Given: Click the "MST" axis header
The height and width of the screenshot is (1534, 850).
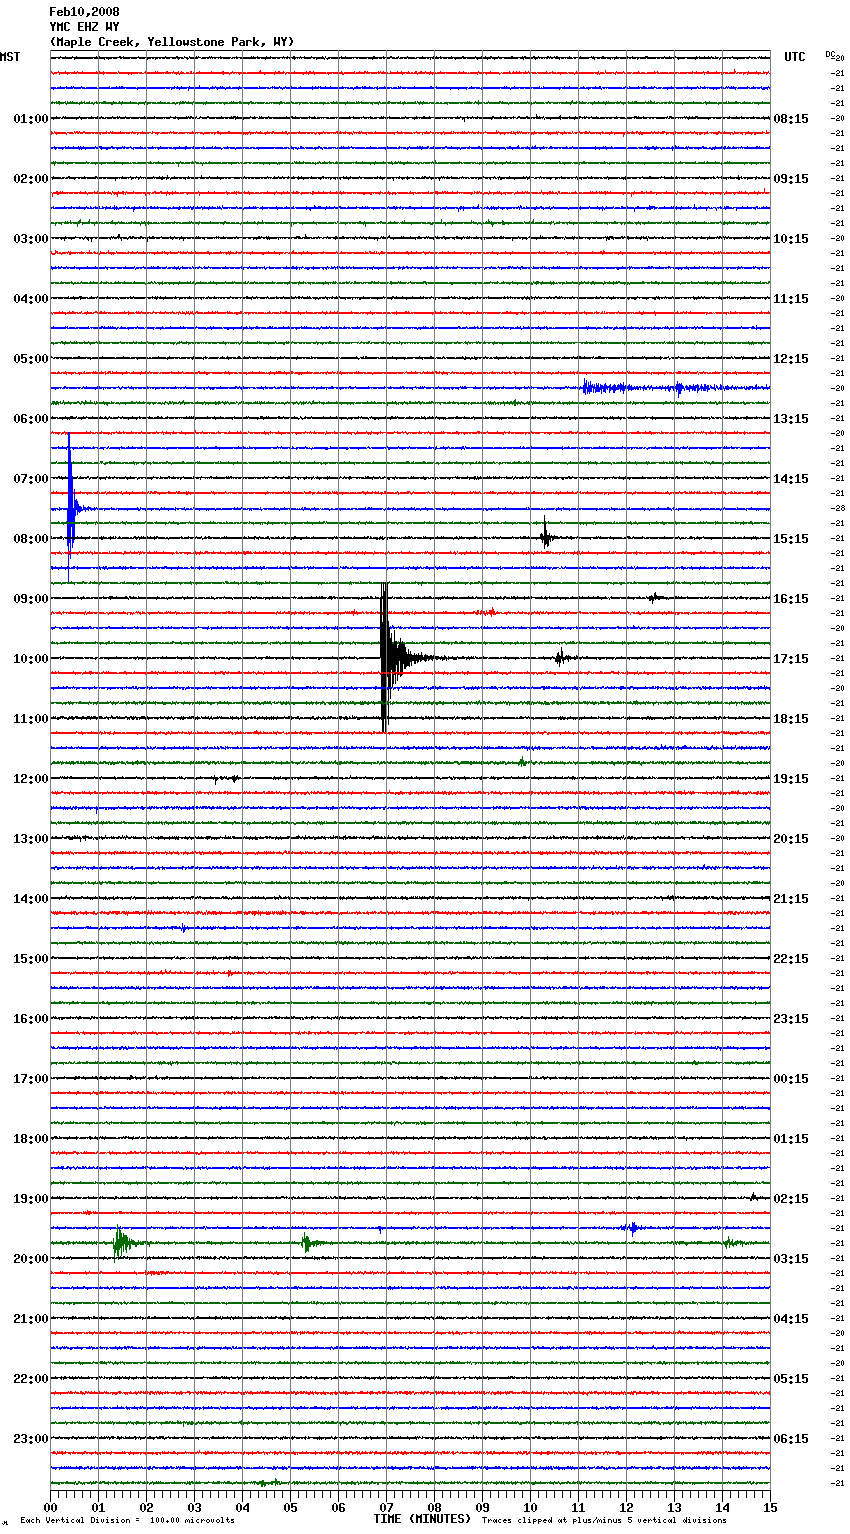Looking at the screenshot, I should (x=10, y=57).
